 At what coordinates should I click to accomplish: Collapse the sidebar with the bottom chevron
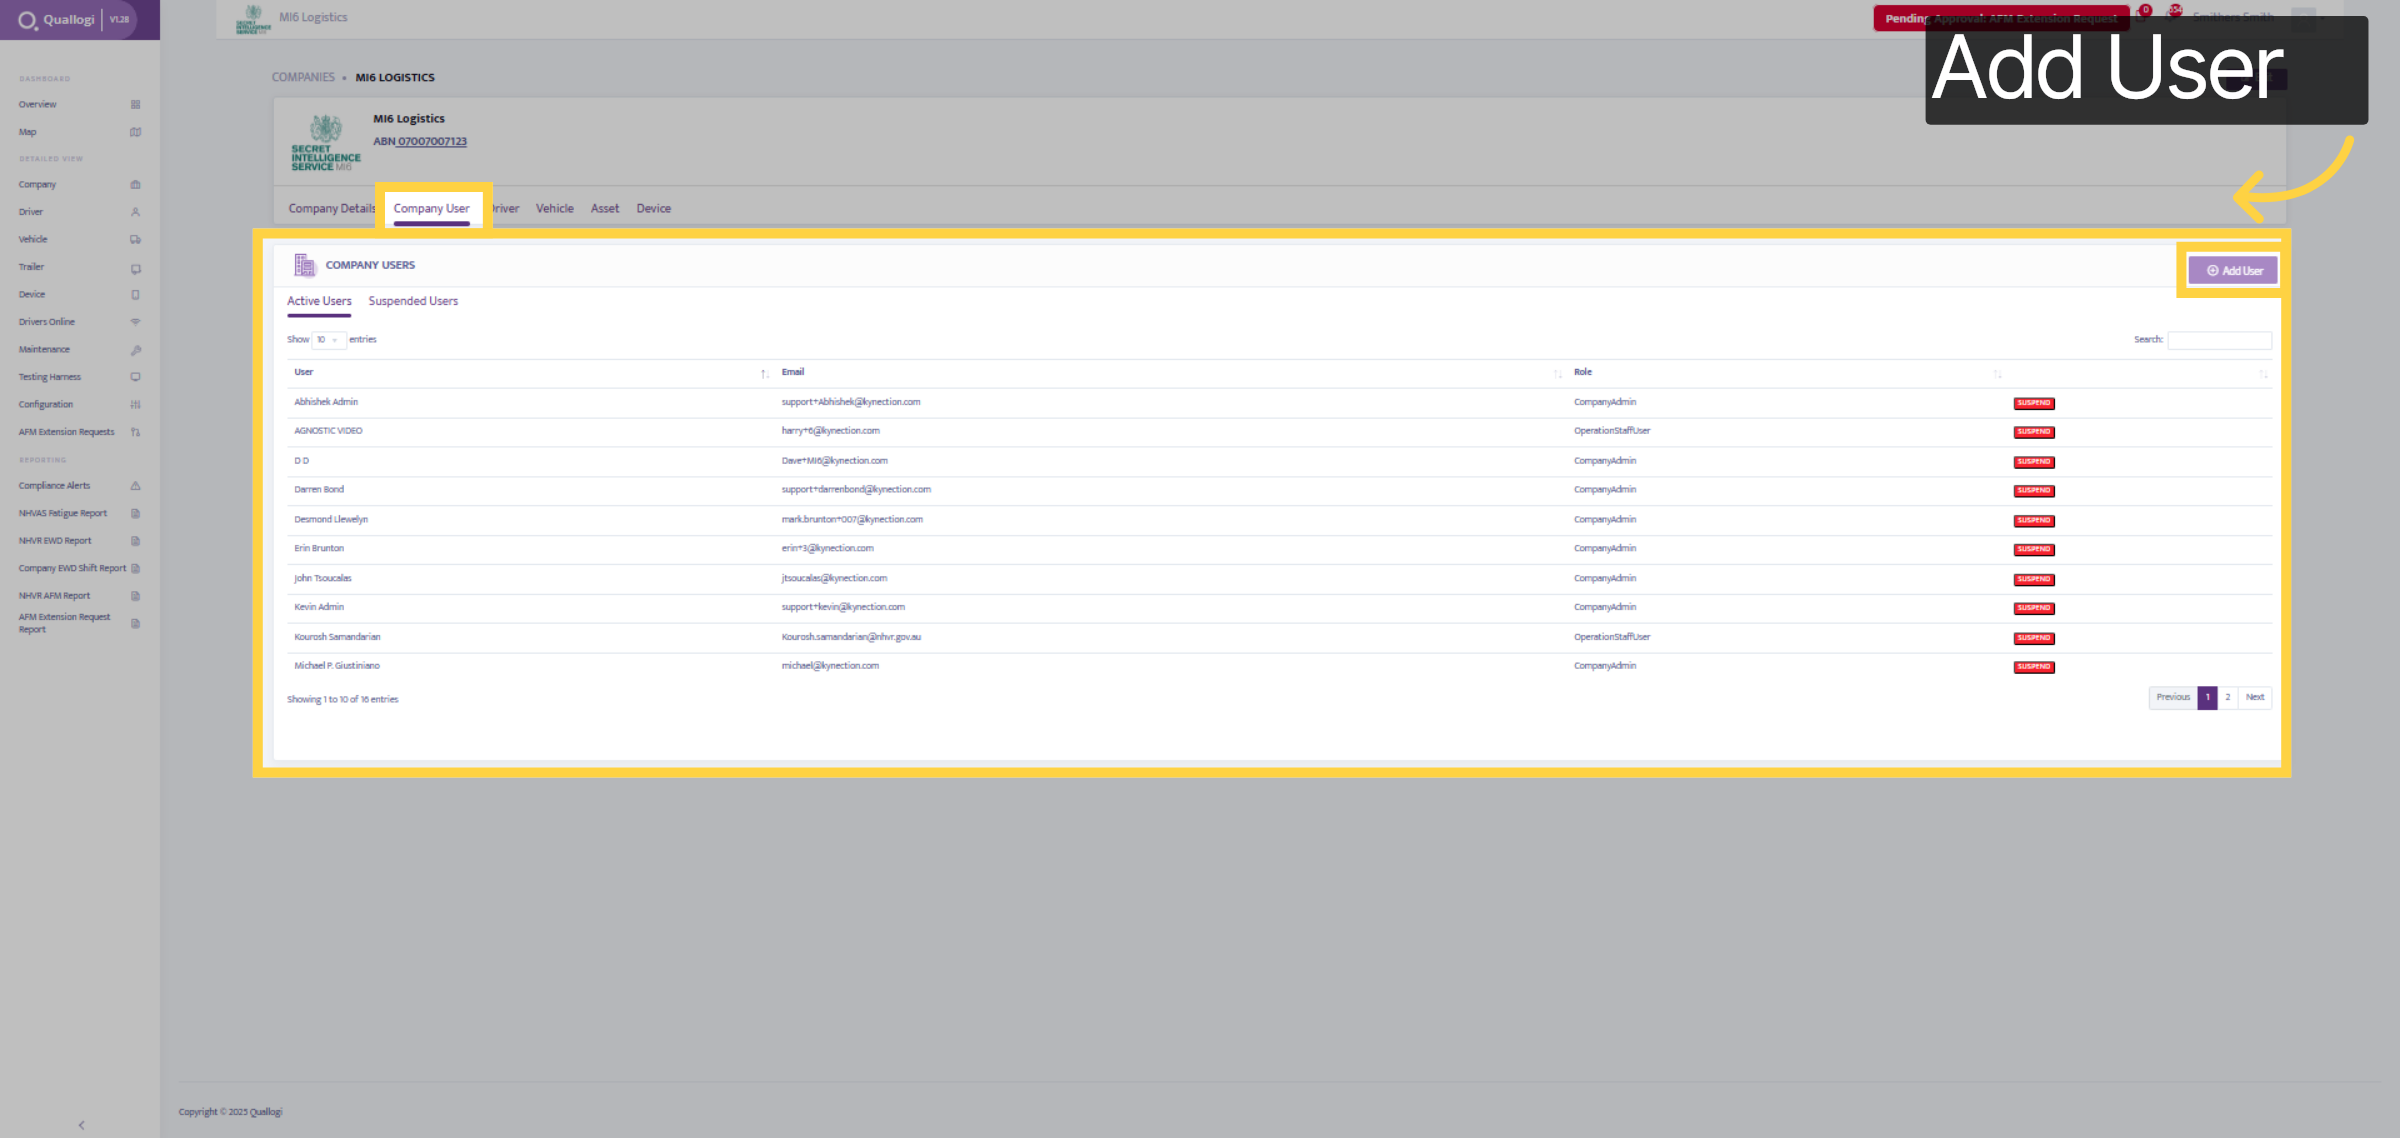81,1125
